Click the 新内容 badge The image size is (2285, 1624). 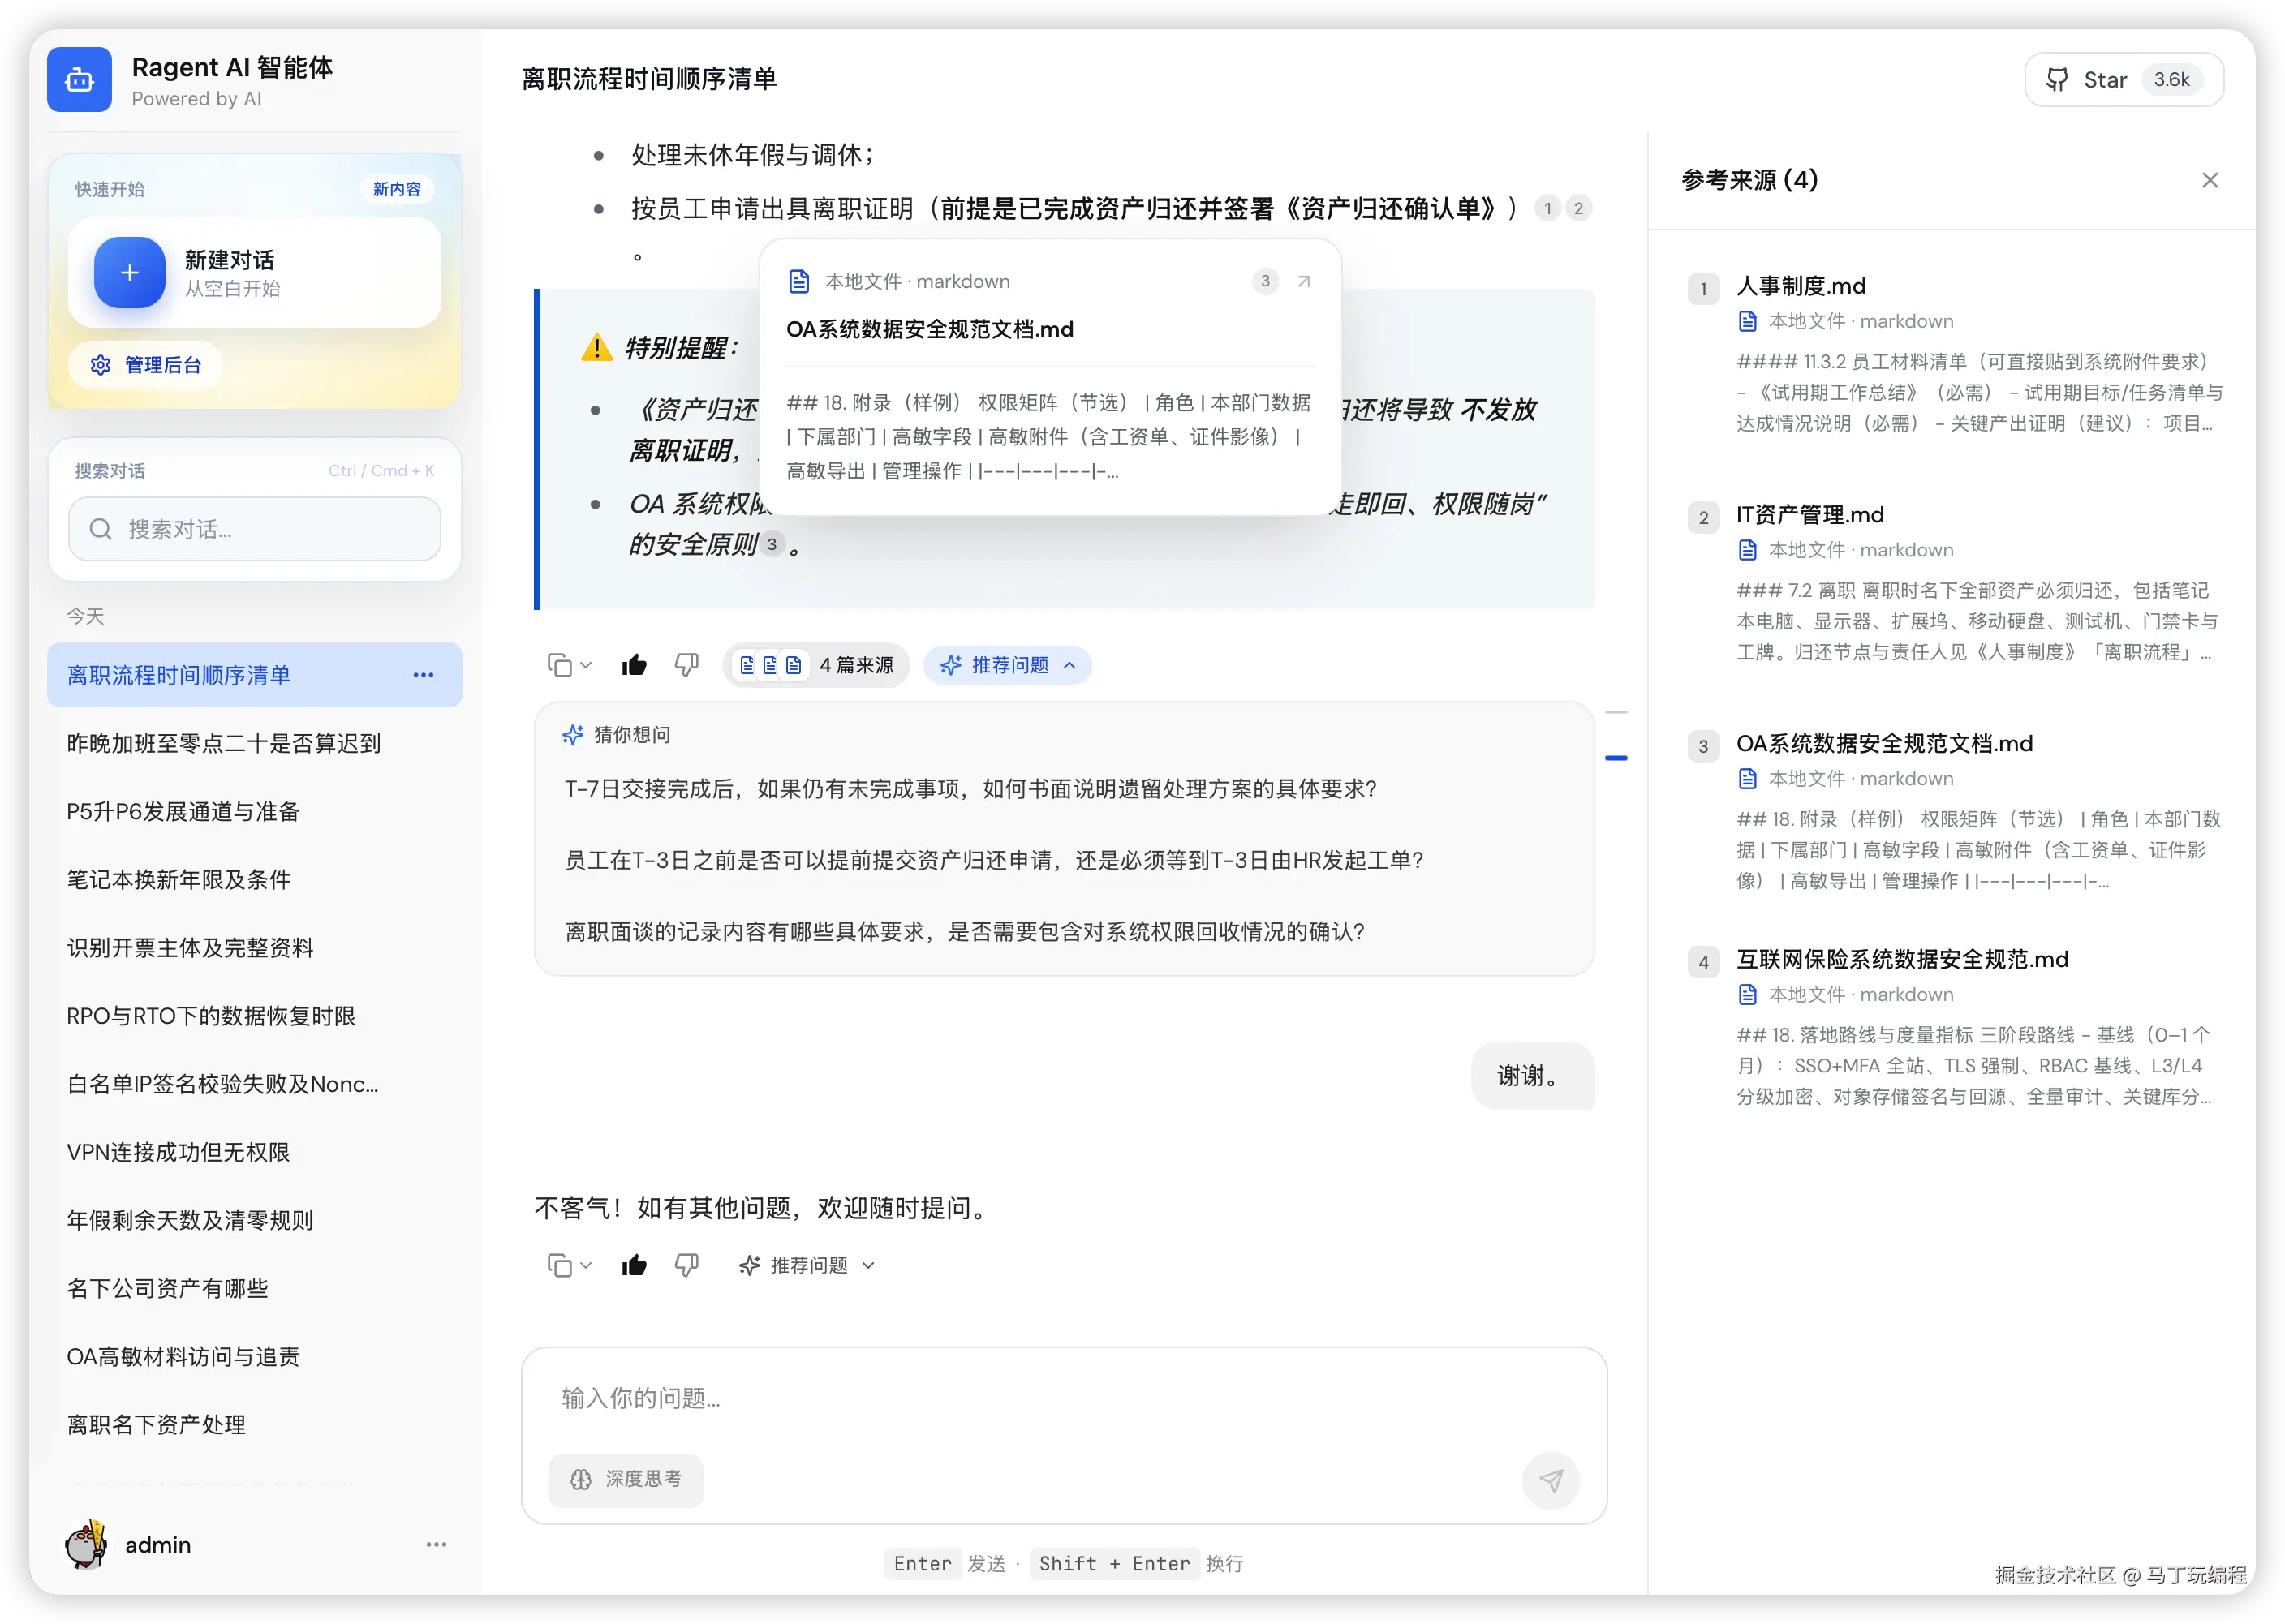click(396, 189)
